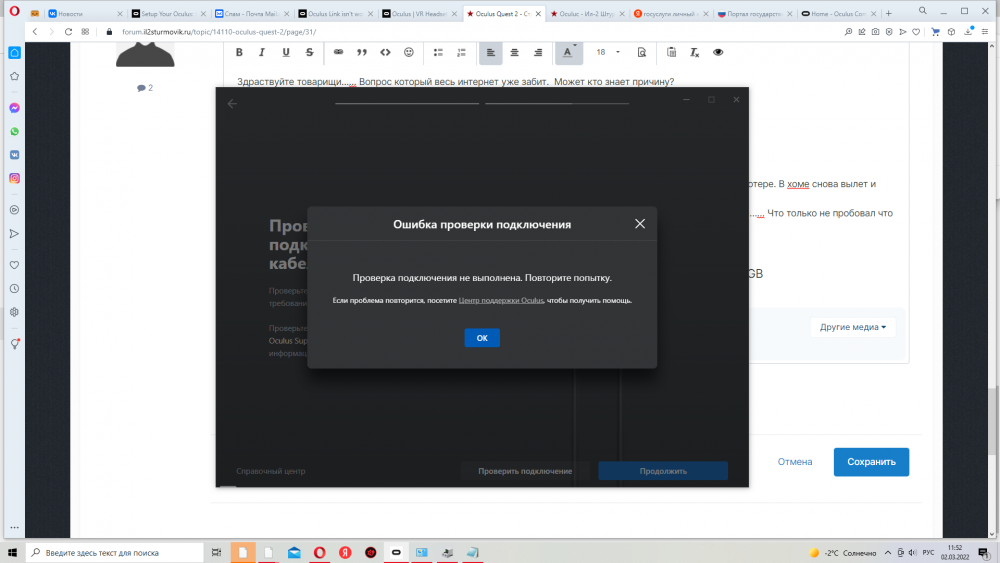Open Opera sidebar bookmarks heart icon
The height and width of the screenshot is (563, 1000).
pos(15,265)
